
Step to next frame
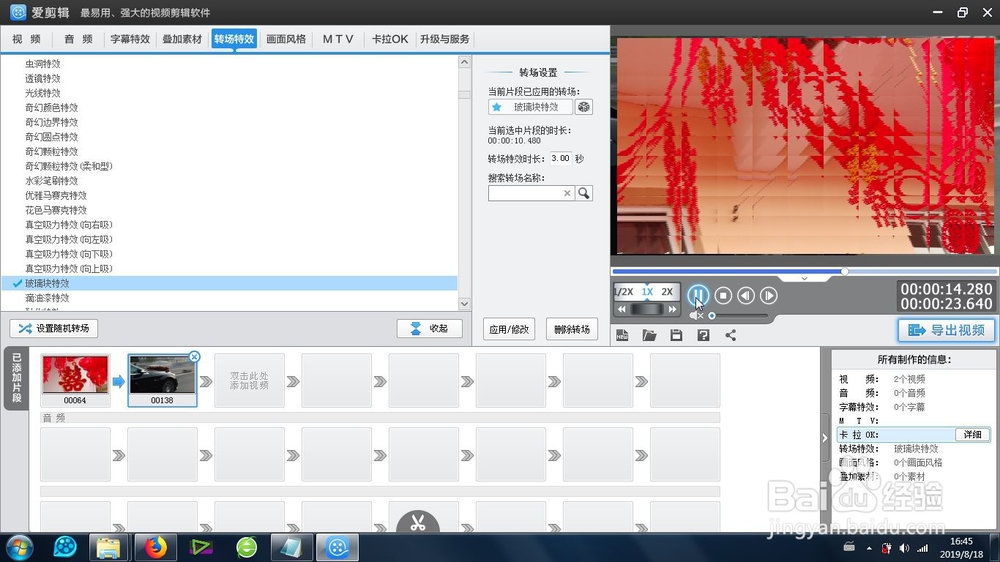pos(768,295)
